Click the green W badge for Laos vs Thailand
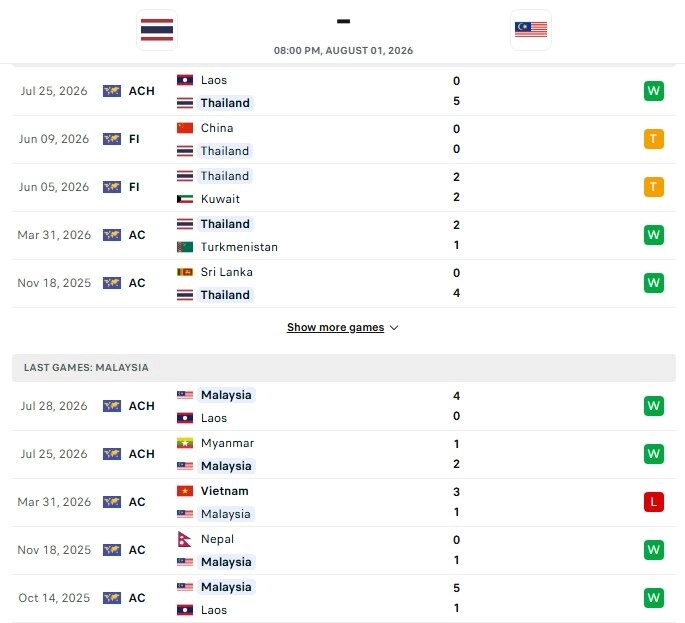This screenshot has height=623, width=685. pyautogui.click(x=654, y=91)
